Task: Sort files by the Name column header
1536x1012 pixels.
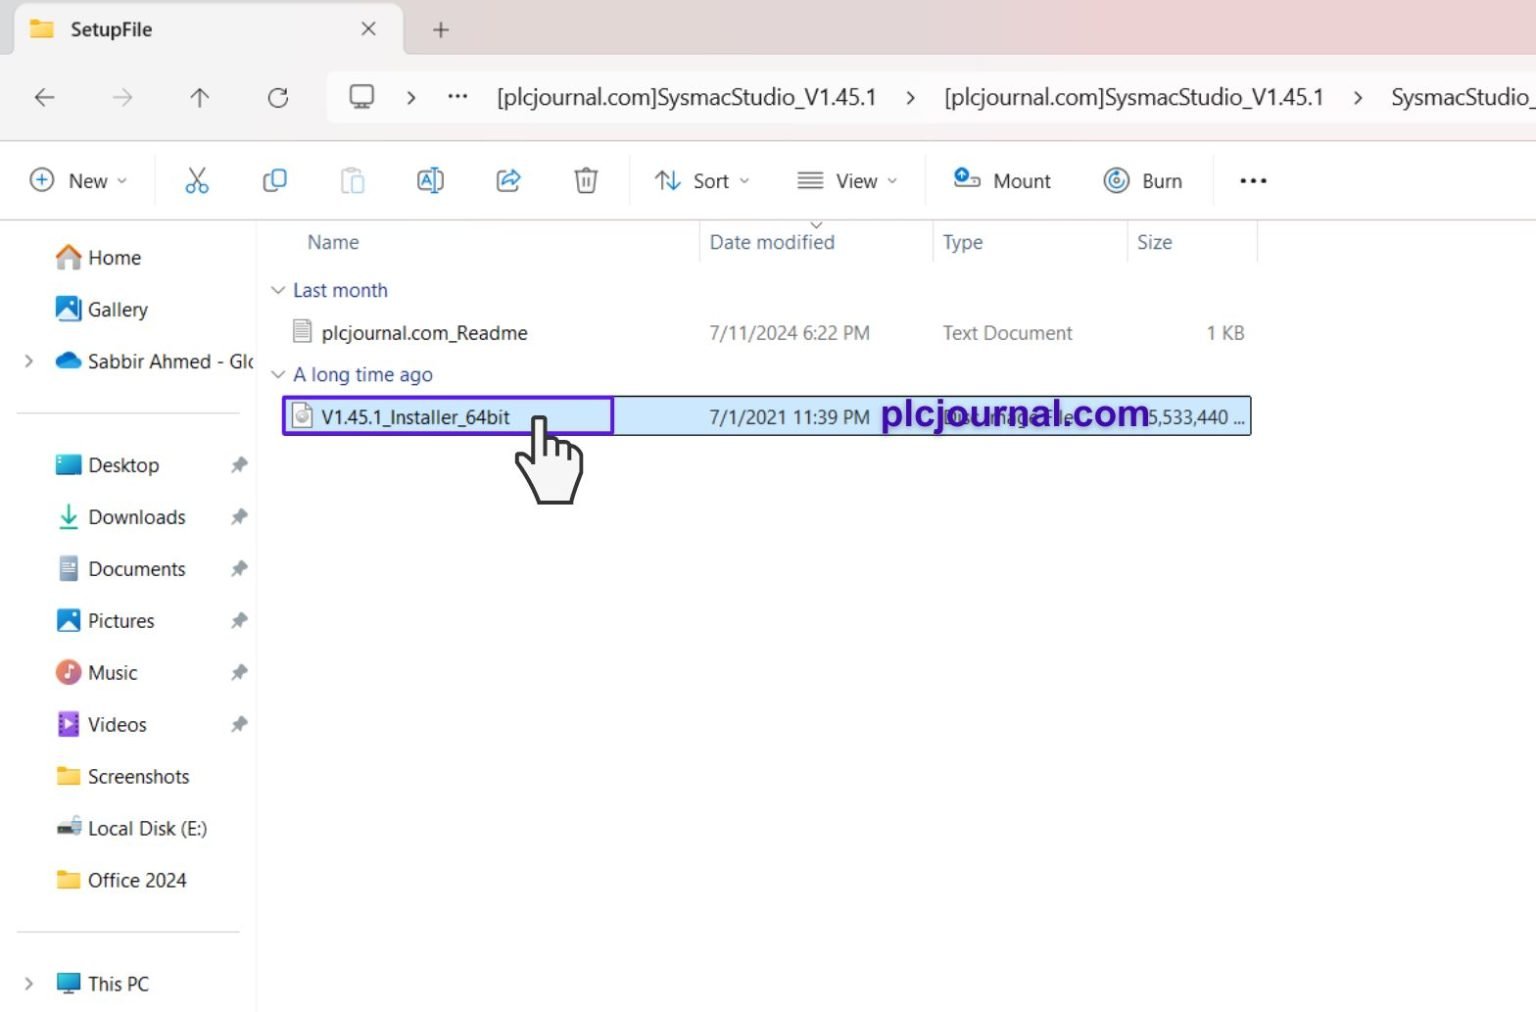Action: pyautogui.click(x=333, y=241)
